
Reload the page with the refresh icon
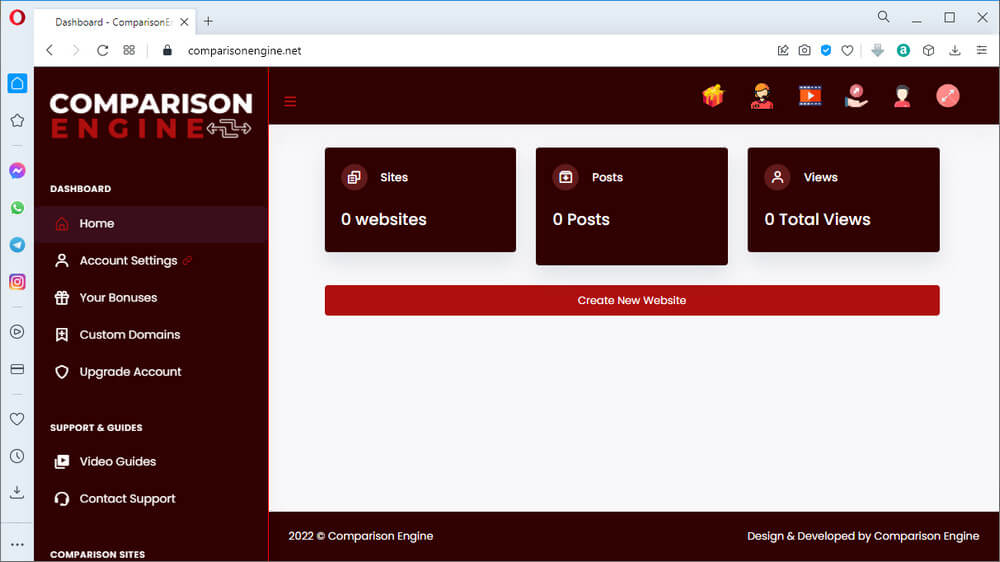102,50
